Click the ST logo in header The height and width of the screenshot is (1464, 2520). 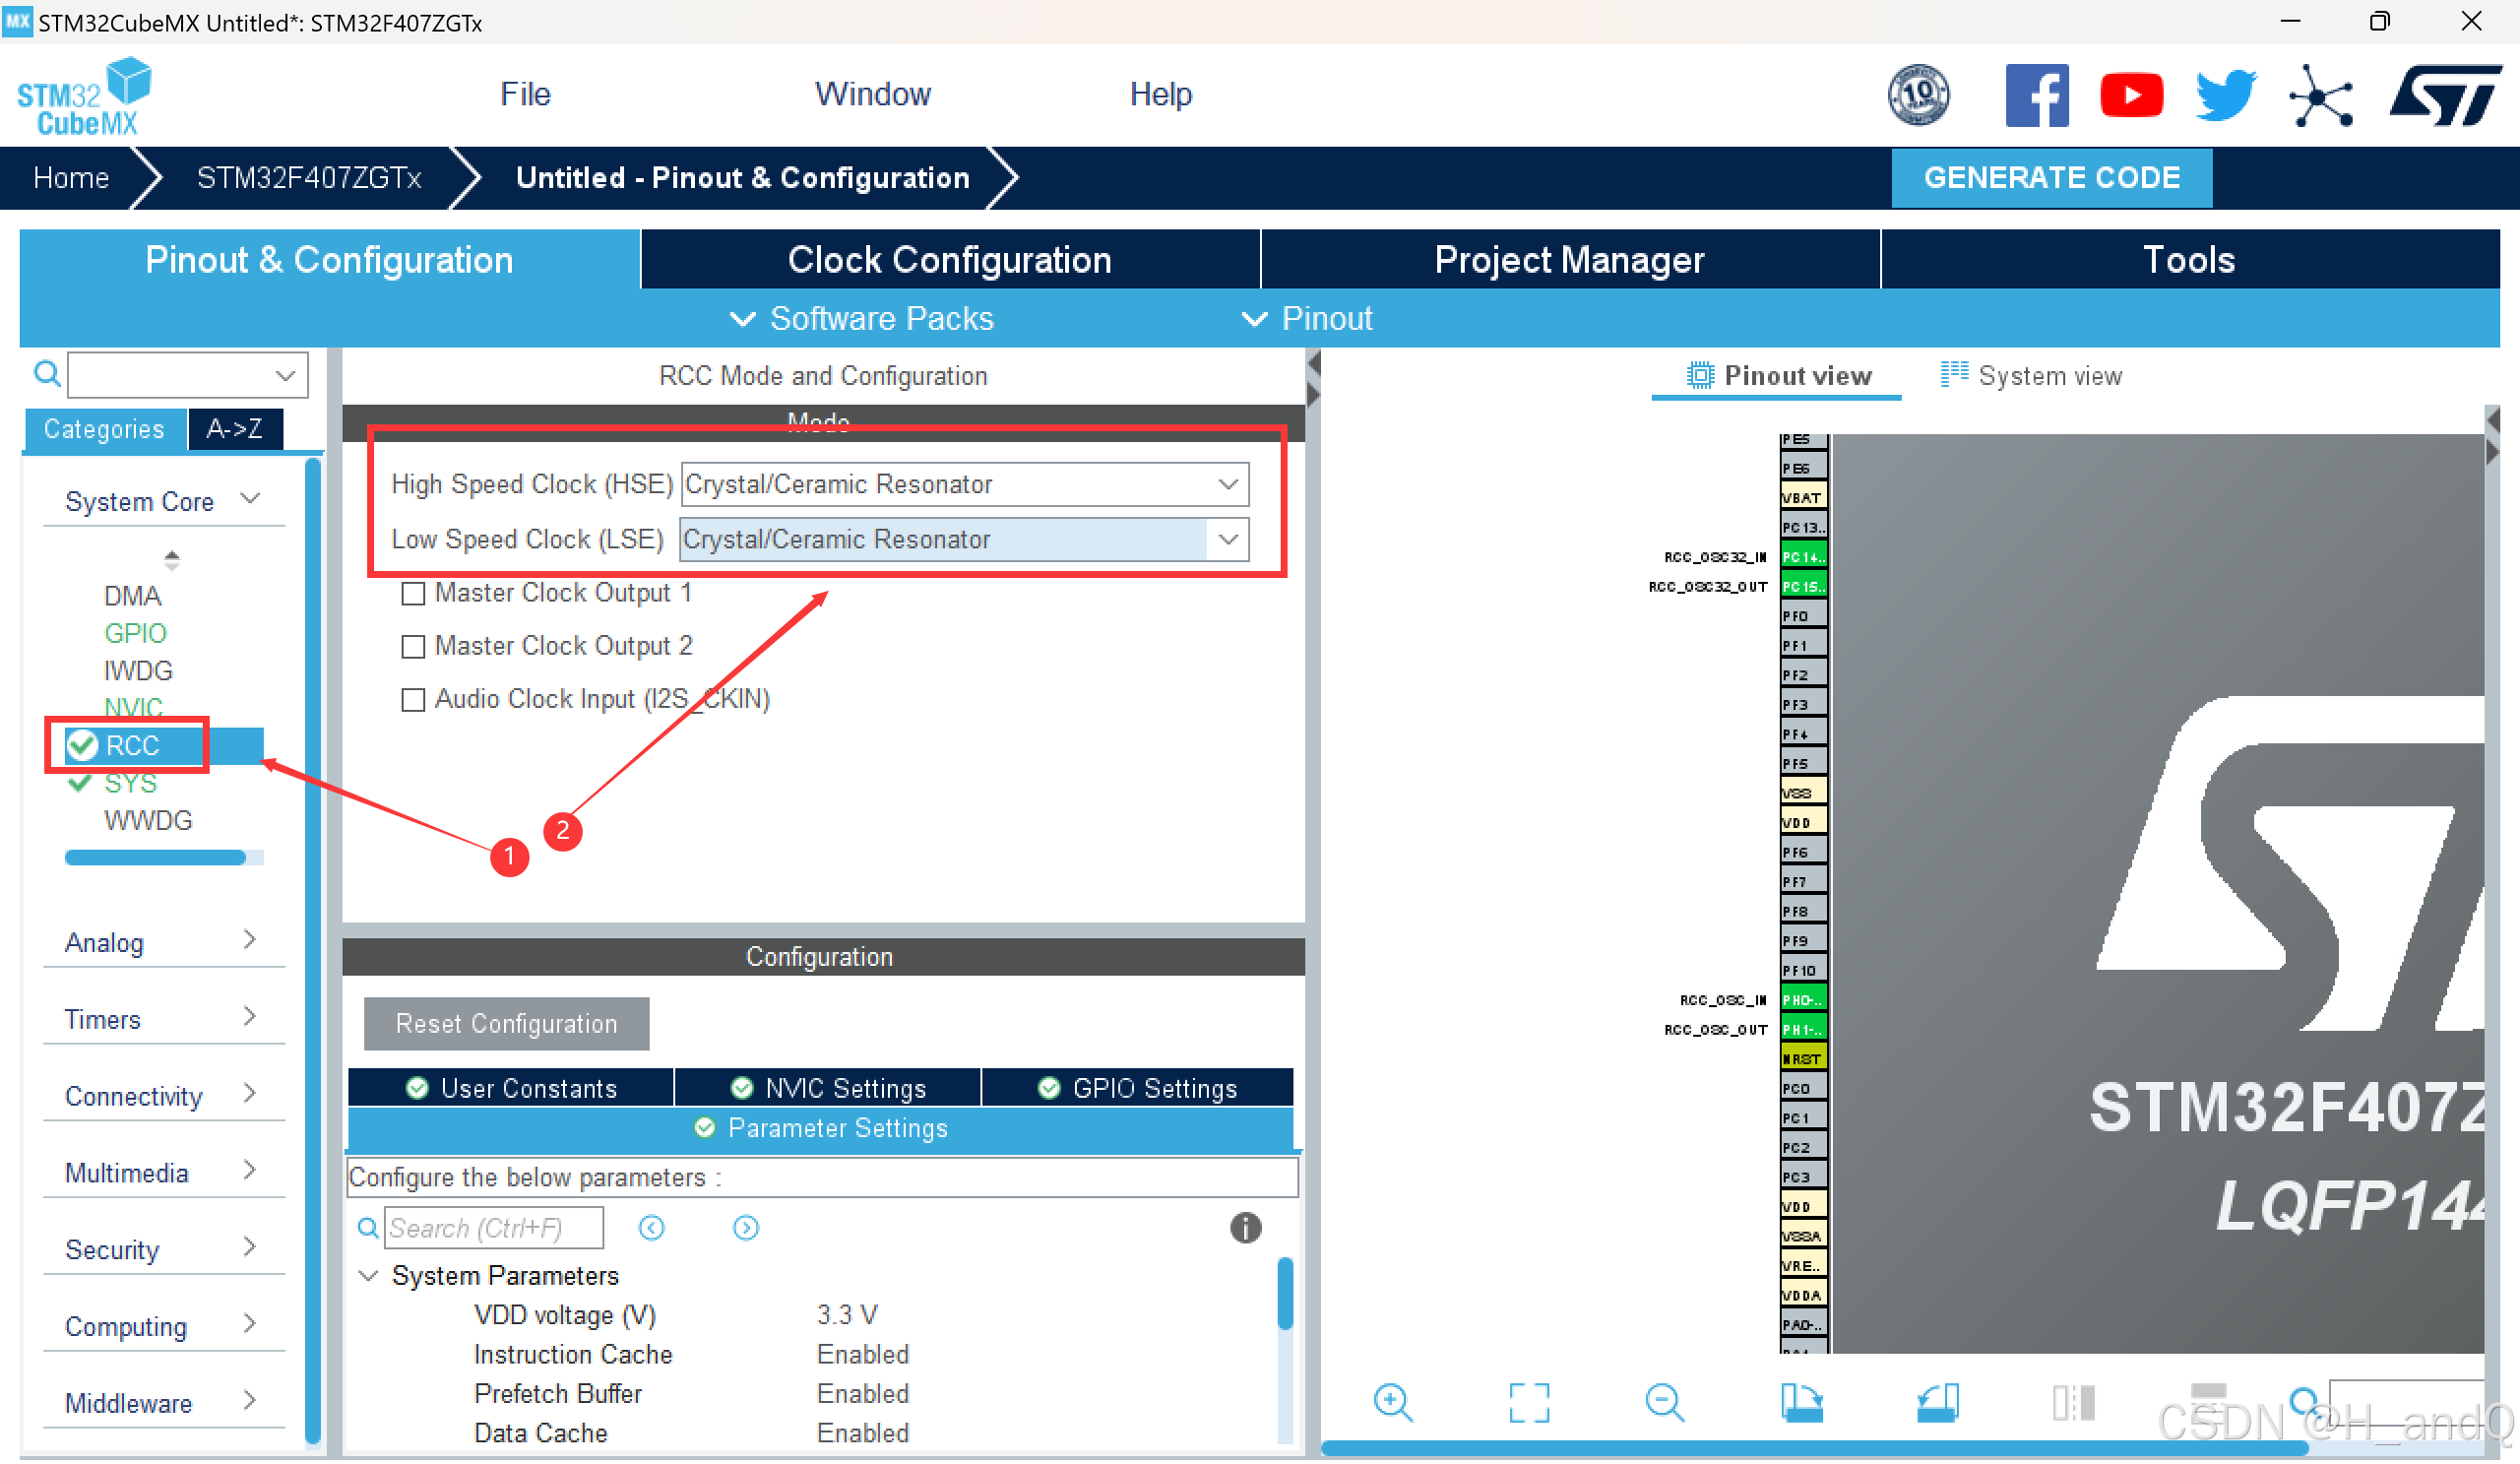click(x=2444, y=95)
